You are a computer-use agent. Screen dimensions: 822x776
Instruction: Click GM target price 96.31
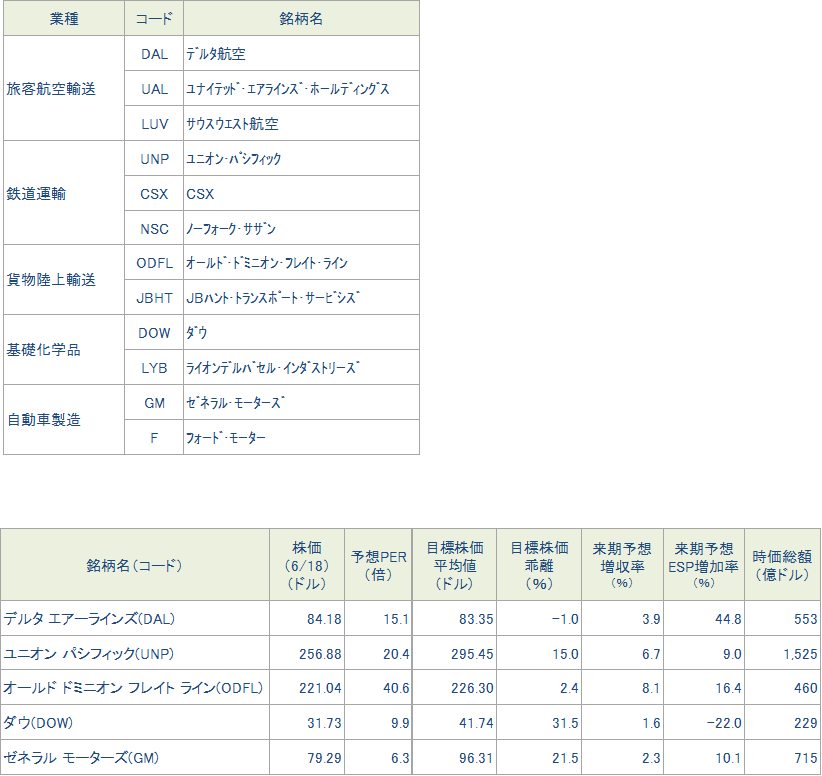coord(476,758)
